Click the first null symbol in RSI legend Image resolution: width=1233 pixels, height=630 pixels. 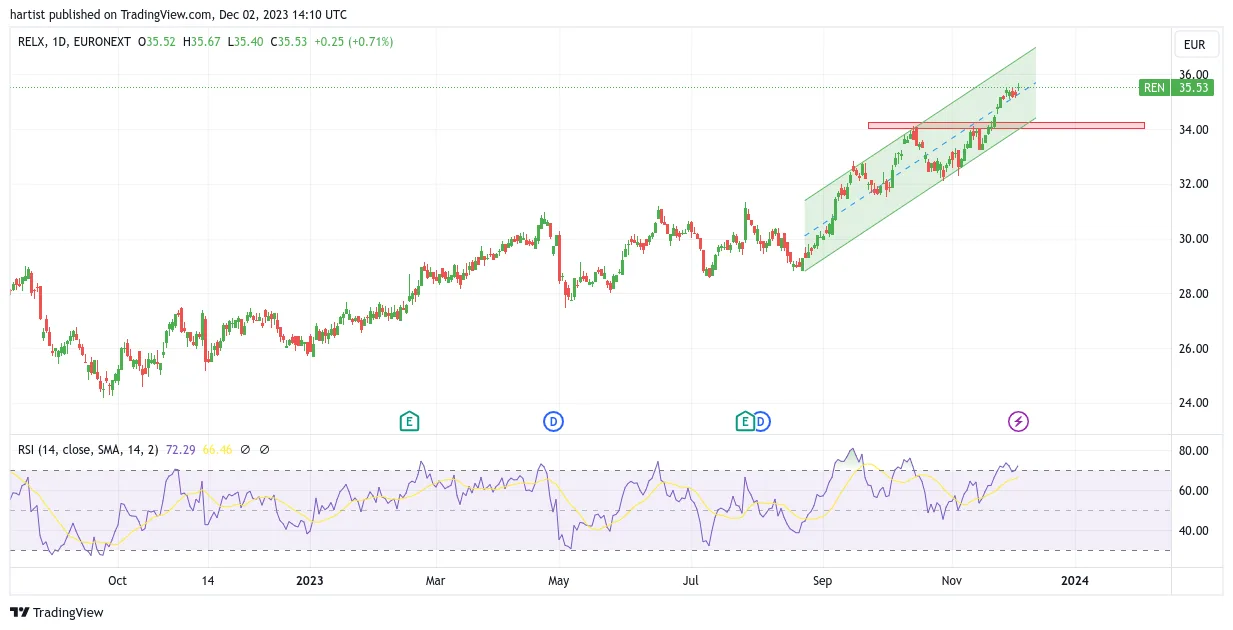point(246,450)
